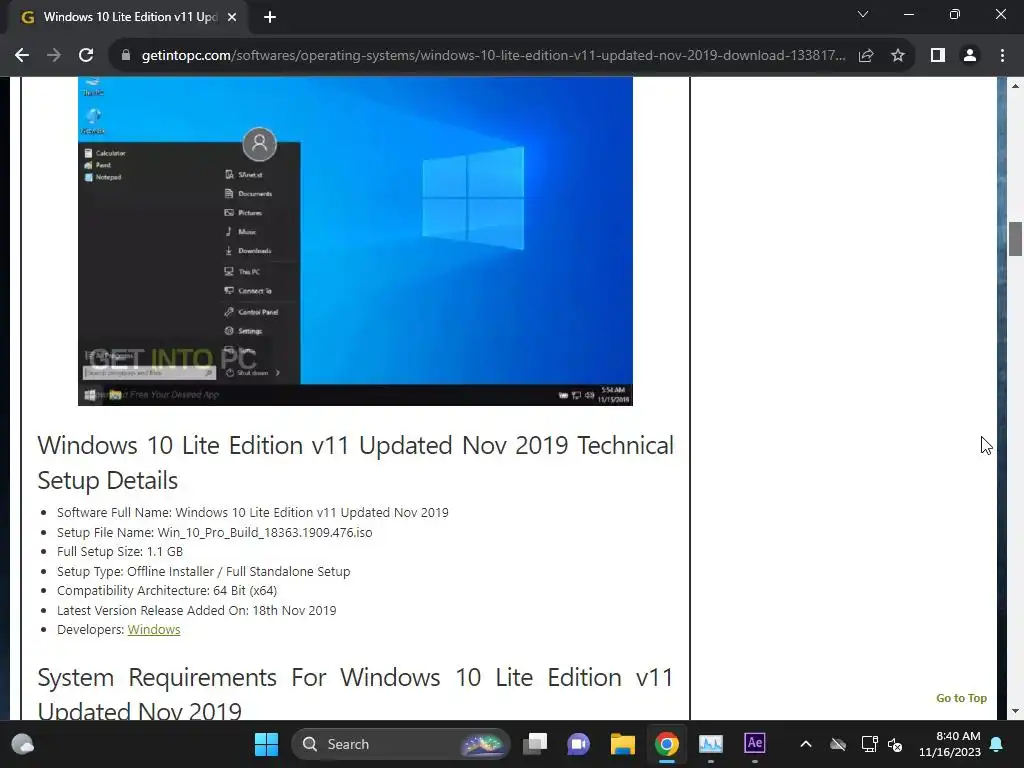The image size is (1024, 768).
Task: Open notifications via the bell icon
Action: pyautogui.click(x=997, y=744)
